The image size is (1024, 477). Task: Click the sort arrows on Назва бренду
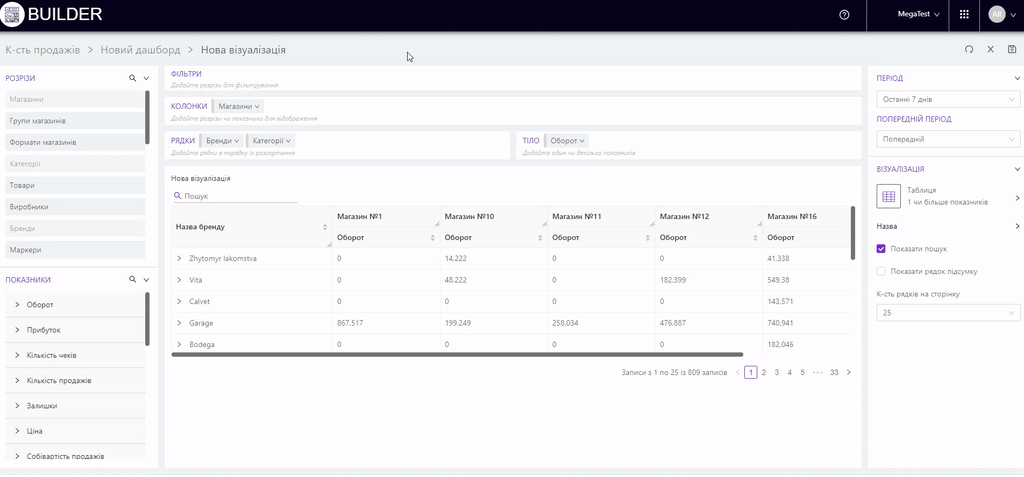tap(325, 227)
